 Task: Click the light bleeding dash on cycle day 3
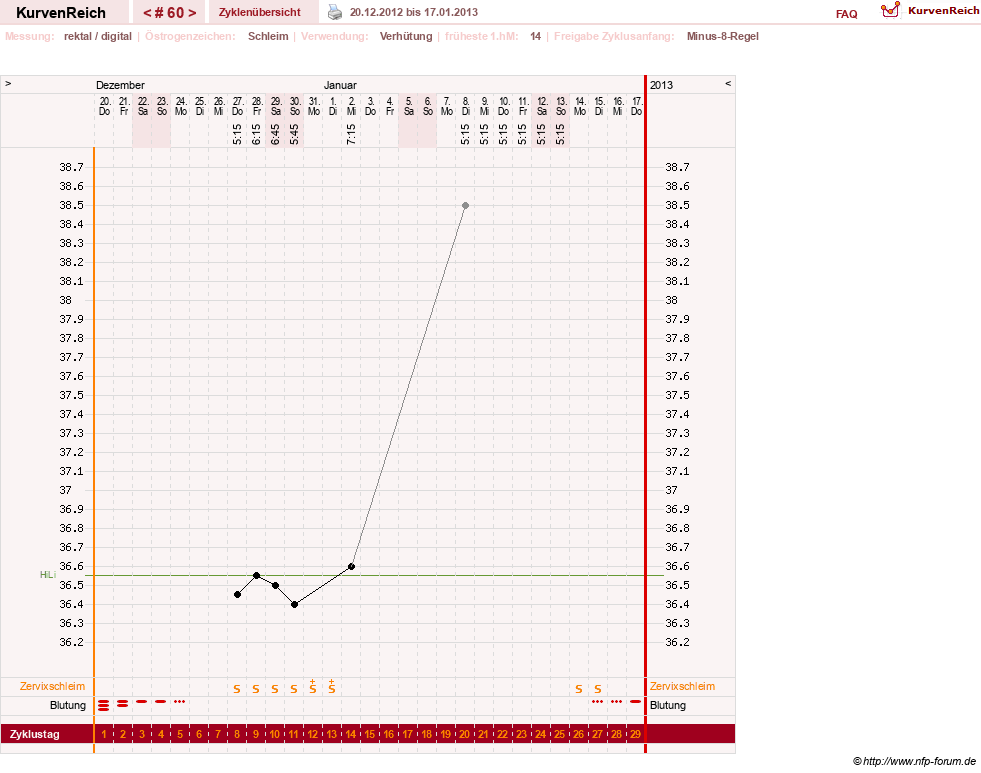coord(141,702)
